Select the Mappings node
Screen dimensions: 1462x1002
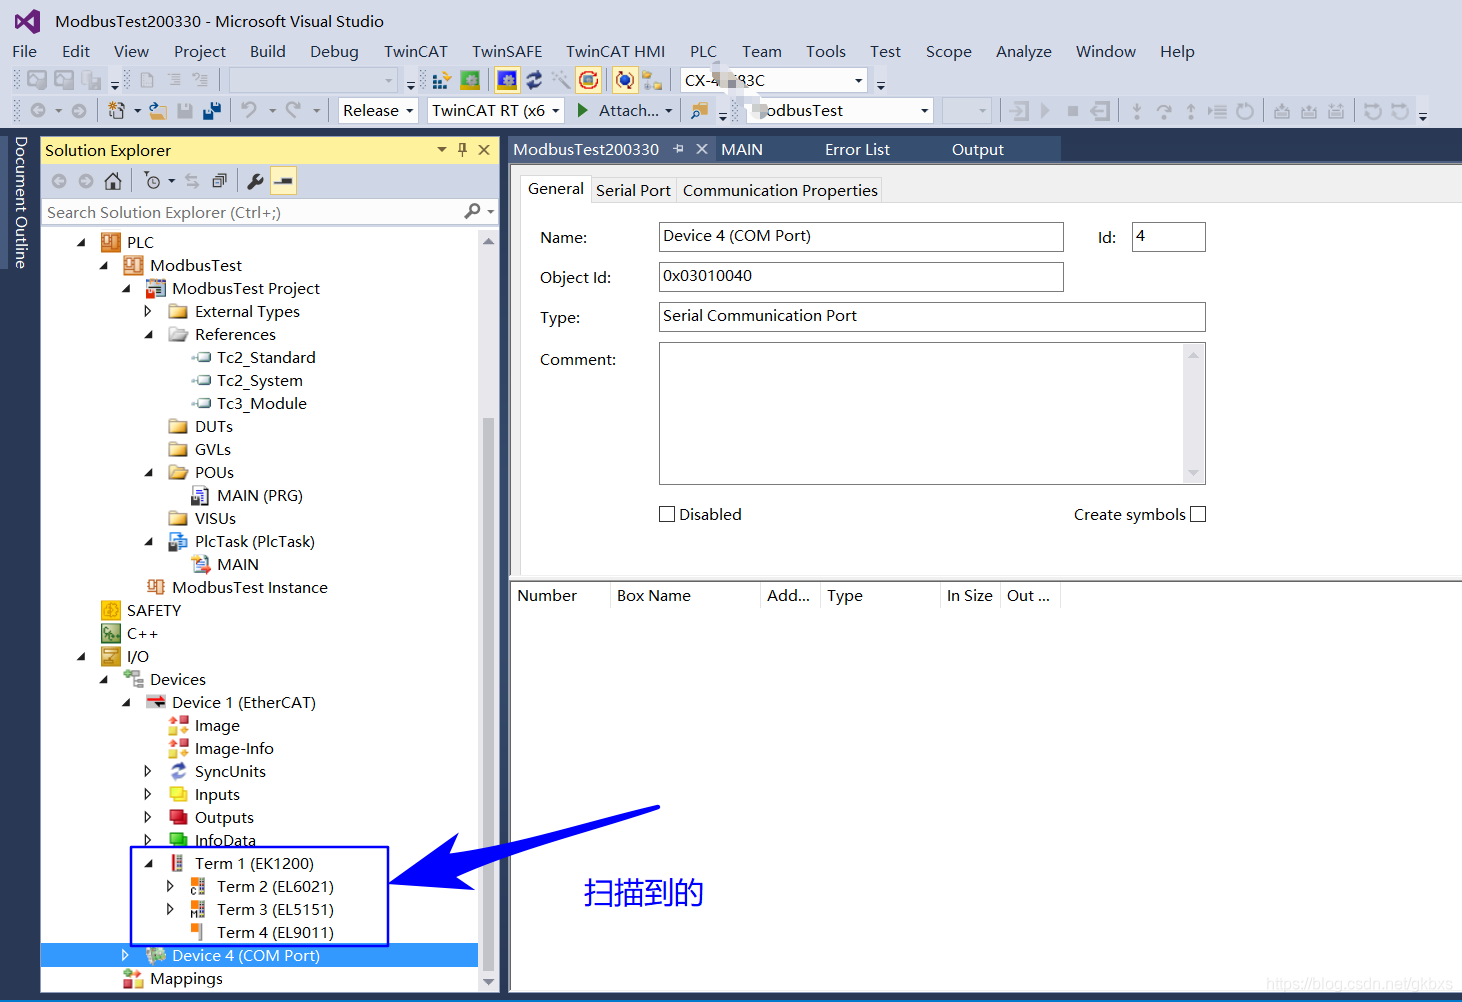[x=186, y=978]
